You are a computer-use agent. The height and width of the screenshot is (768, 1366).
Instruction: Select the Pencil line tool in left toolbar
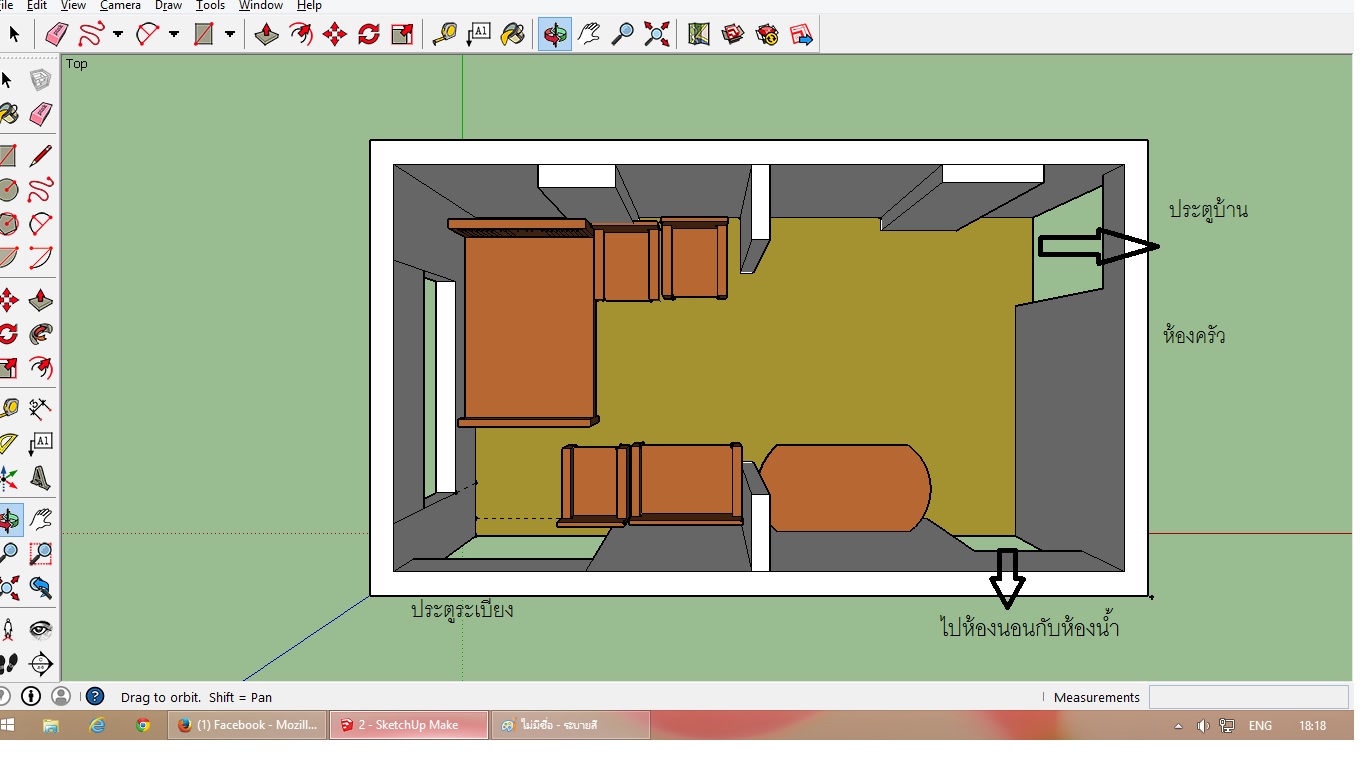coord(41,156)
